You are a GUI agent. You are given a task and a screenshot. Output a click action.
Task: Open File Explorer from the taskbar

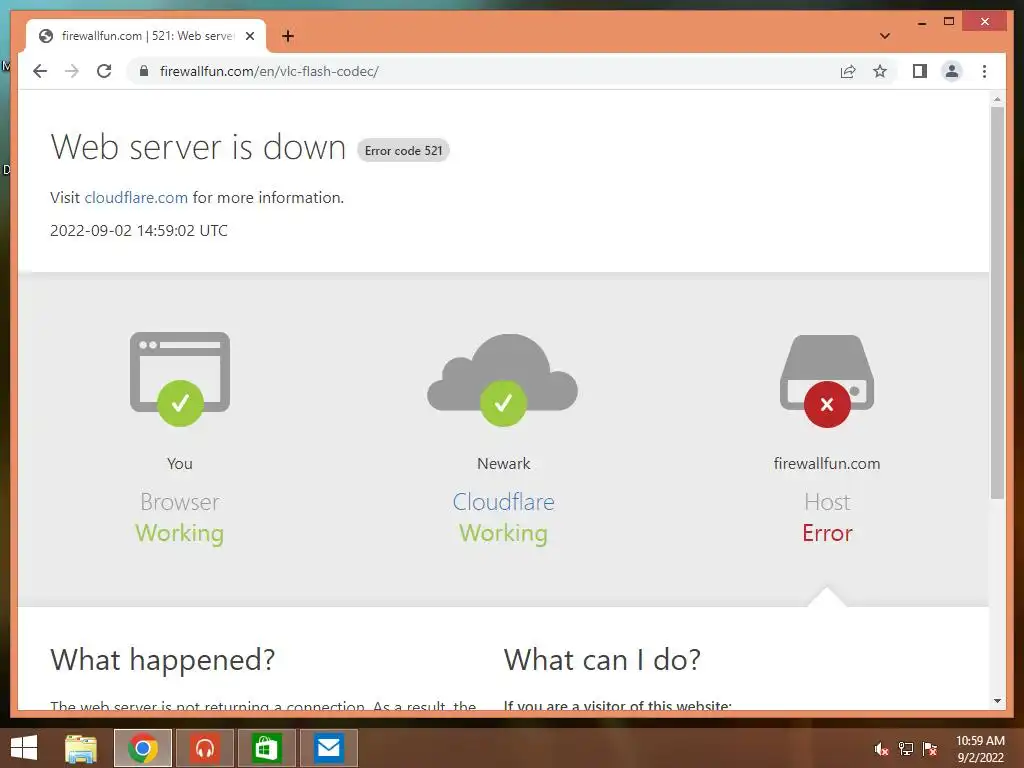tap(81, 748)
